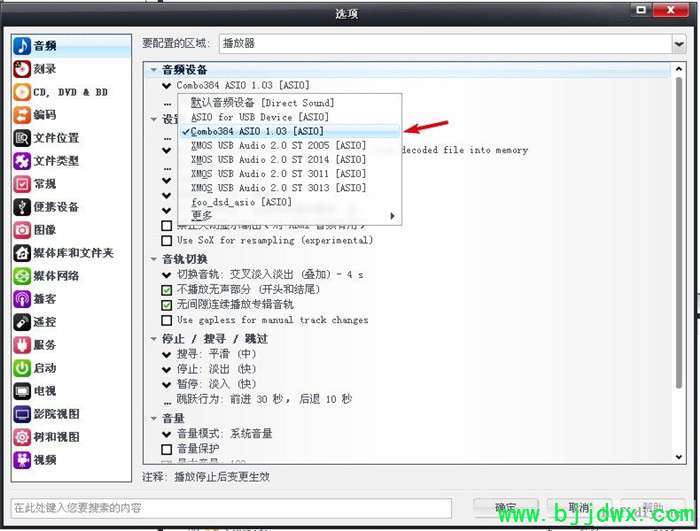Click the 常规 general settings icon
The image size is (700, 531).
click(x=22, y=184)
